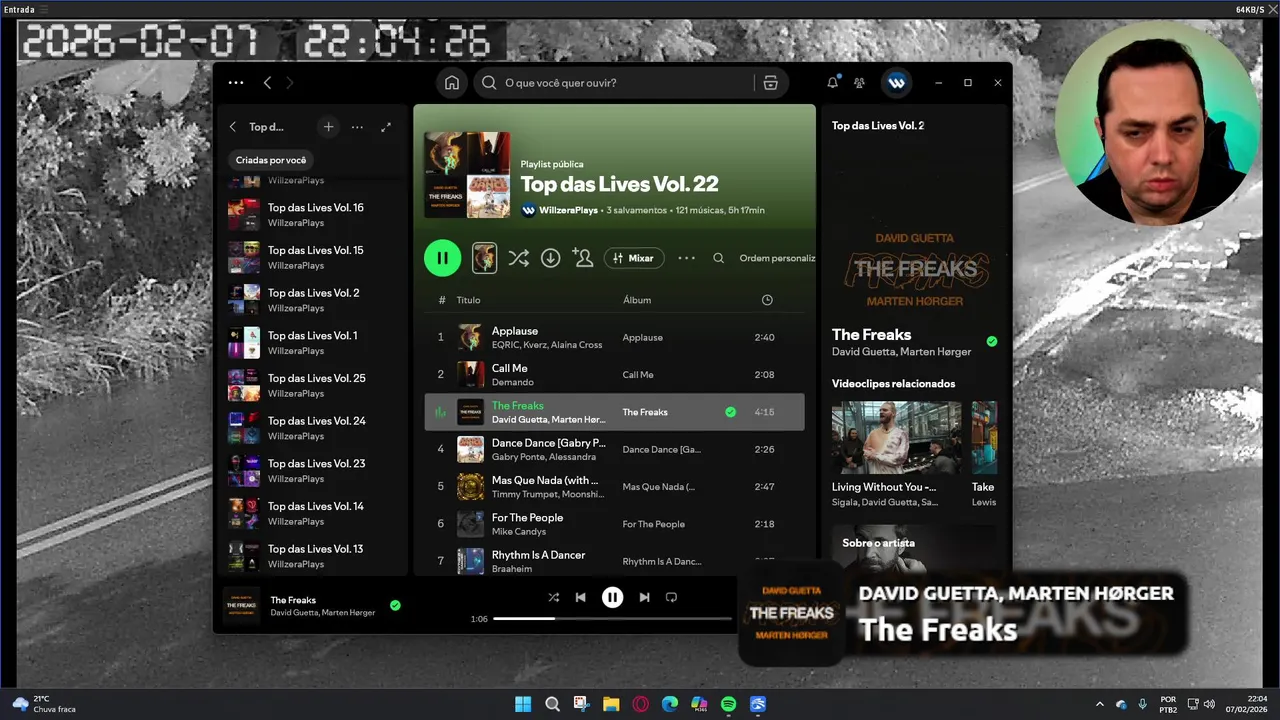Open Top das Lives Vol. 23 playlist
Image resolution: width=1280 pixels, height=720 pixels.
pyautogui.click(x=312, y=470)
